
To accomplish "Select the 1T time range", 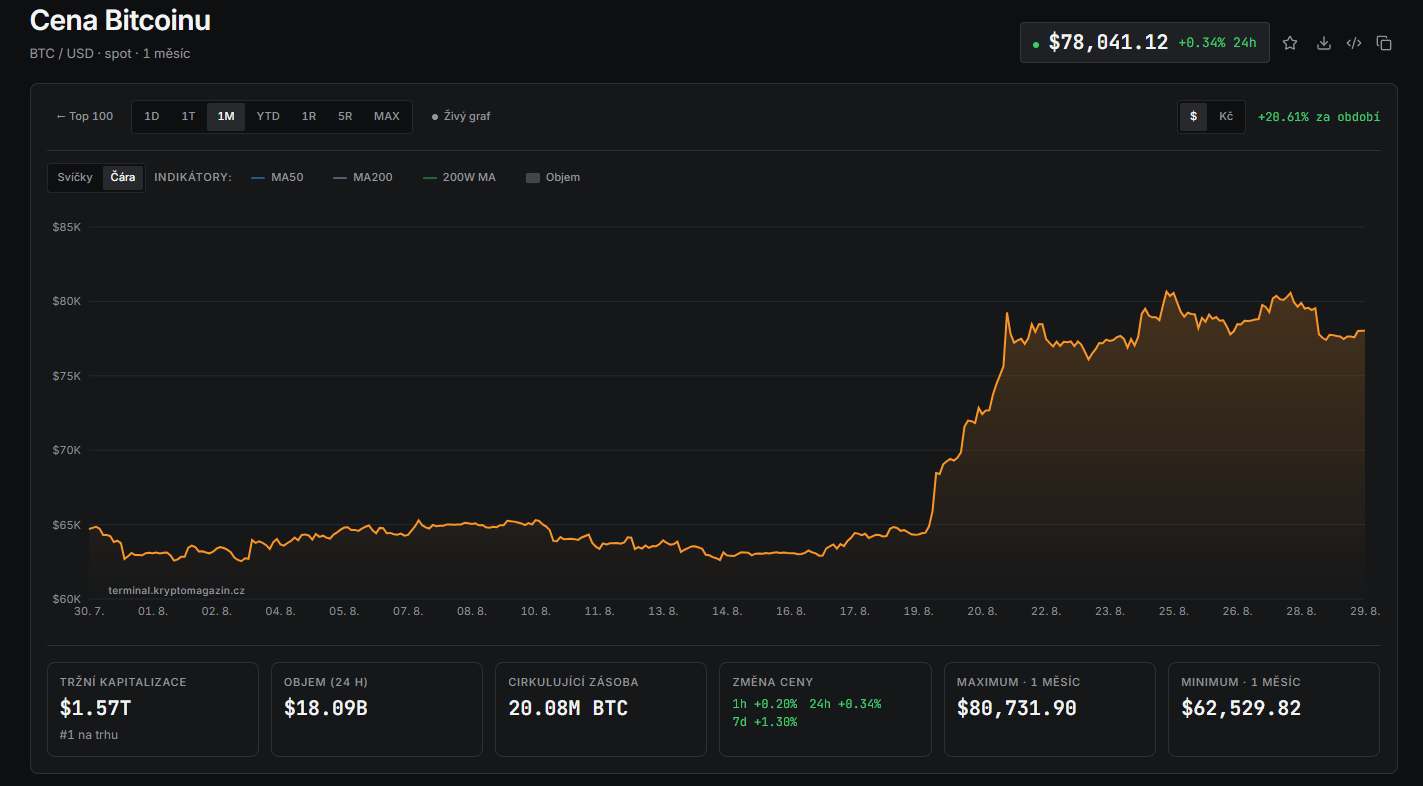I will pos(188,116).
